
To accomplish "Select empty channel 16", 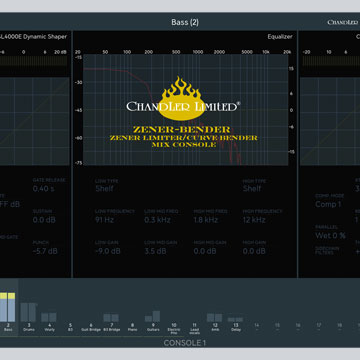I will (298, 326).
